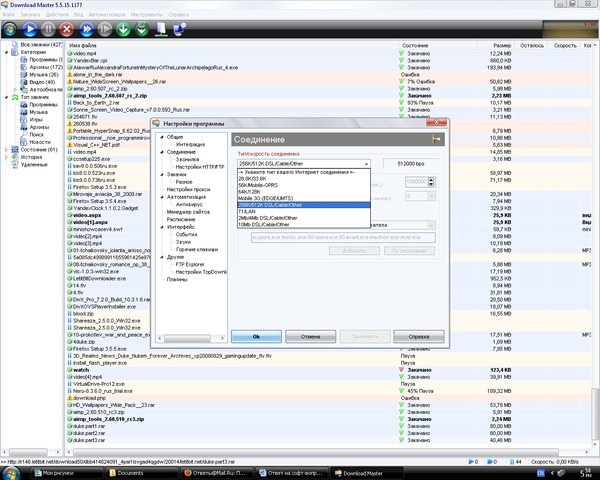This screenshot has width=600, height=480.
Task: Click the Windows Start orb on taskbar
Action: point(10,473)
